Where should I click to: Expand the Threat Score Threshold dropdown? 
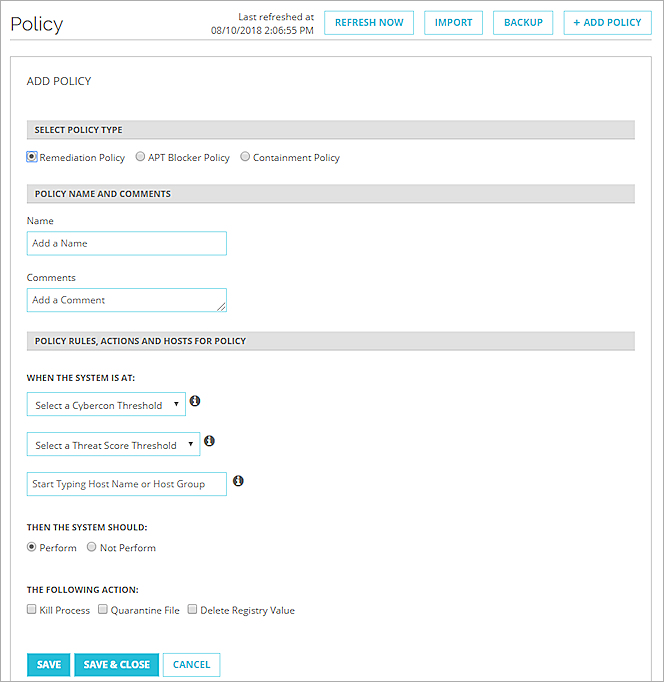tap(113, 445)
